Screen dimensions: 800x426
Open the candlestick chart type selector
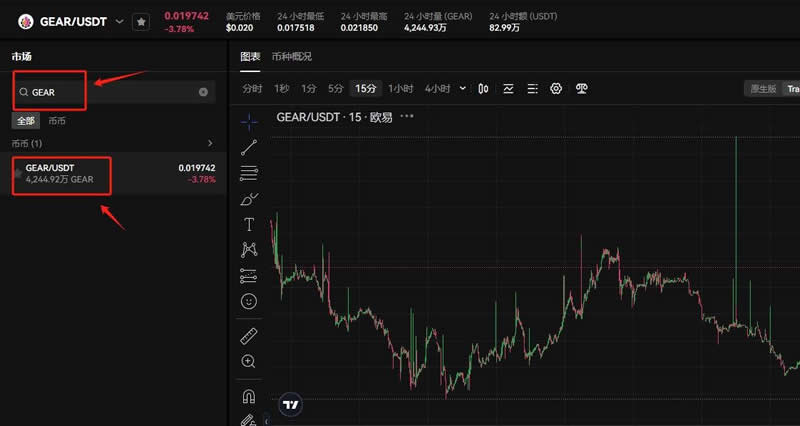[483, 89]
